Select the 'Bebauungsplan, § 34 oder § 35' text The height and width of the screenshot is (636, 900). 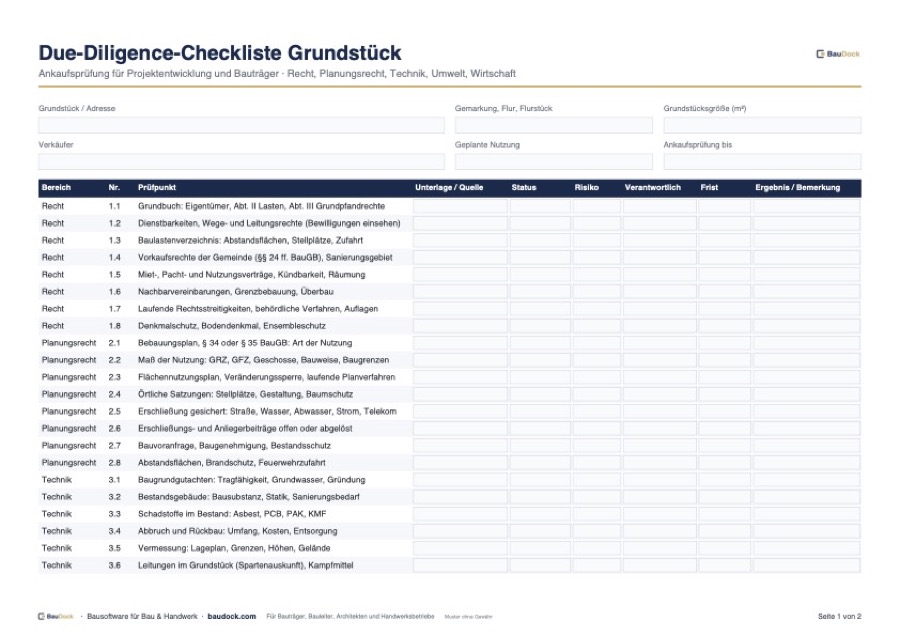[x=245, y=343]
